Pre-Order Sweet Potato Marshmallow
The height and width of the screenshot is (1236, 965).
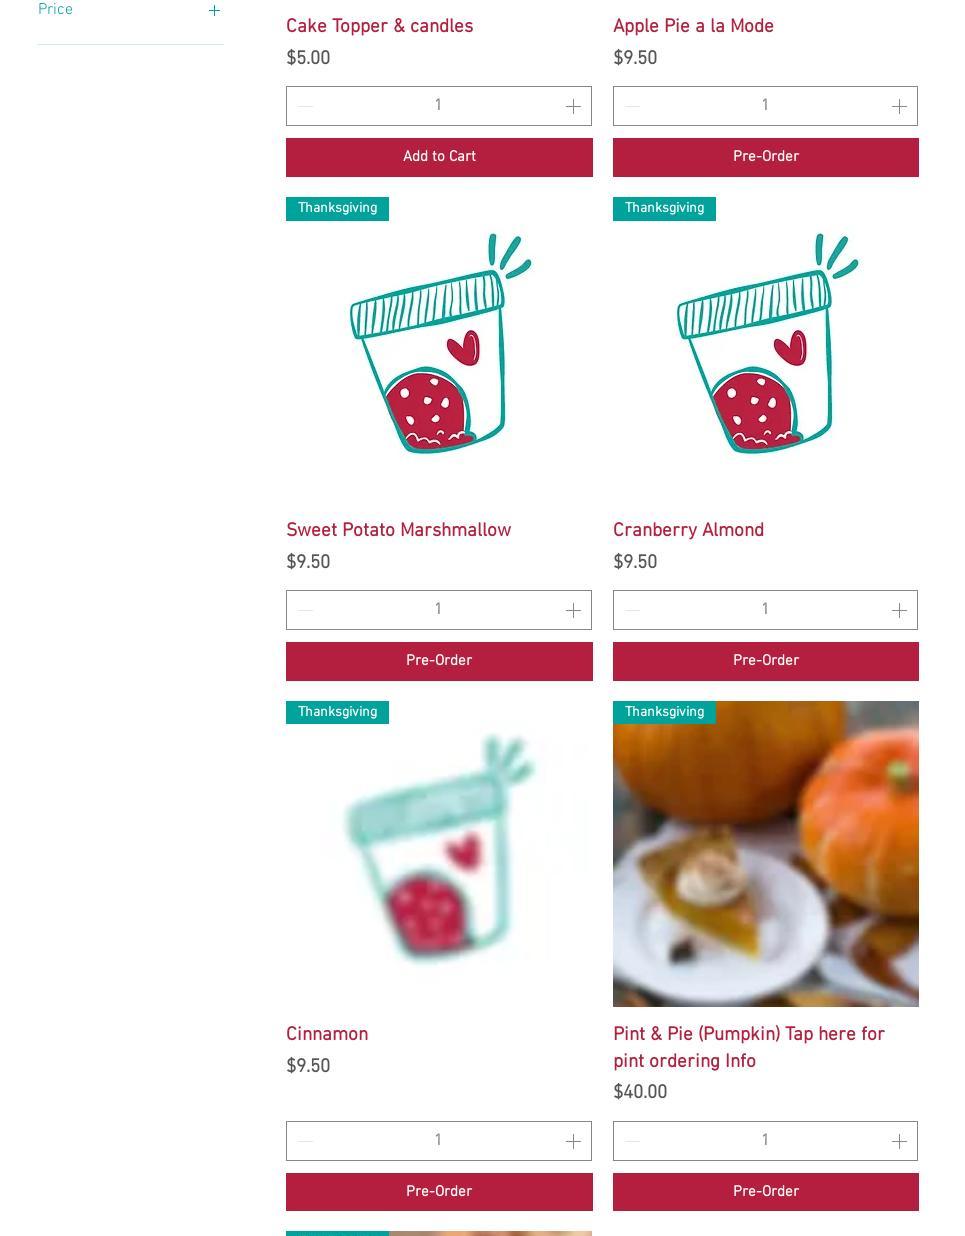point(439,661)
